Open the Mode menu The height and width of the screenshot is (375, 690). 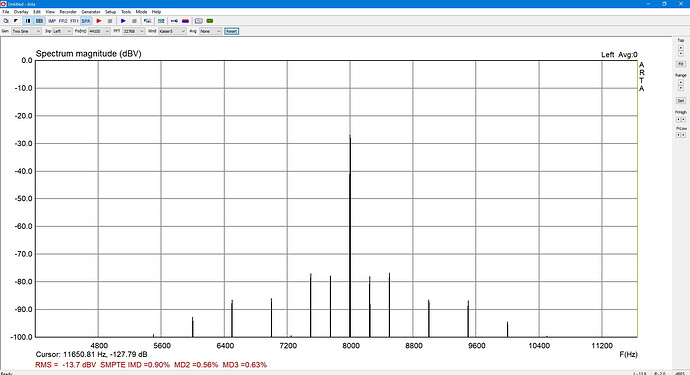pyautogui.click(x=141, y=12)
